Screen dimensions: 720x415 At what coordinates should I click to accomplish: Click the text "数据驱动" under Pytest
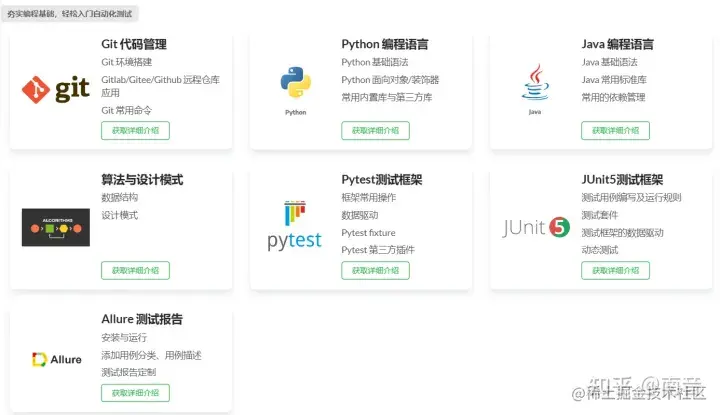click(360, 215)
